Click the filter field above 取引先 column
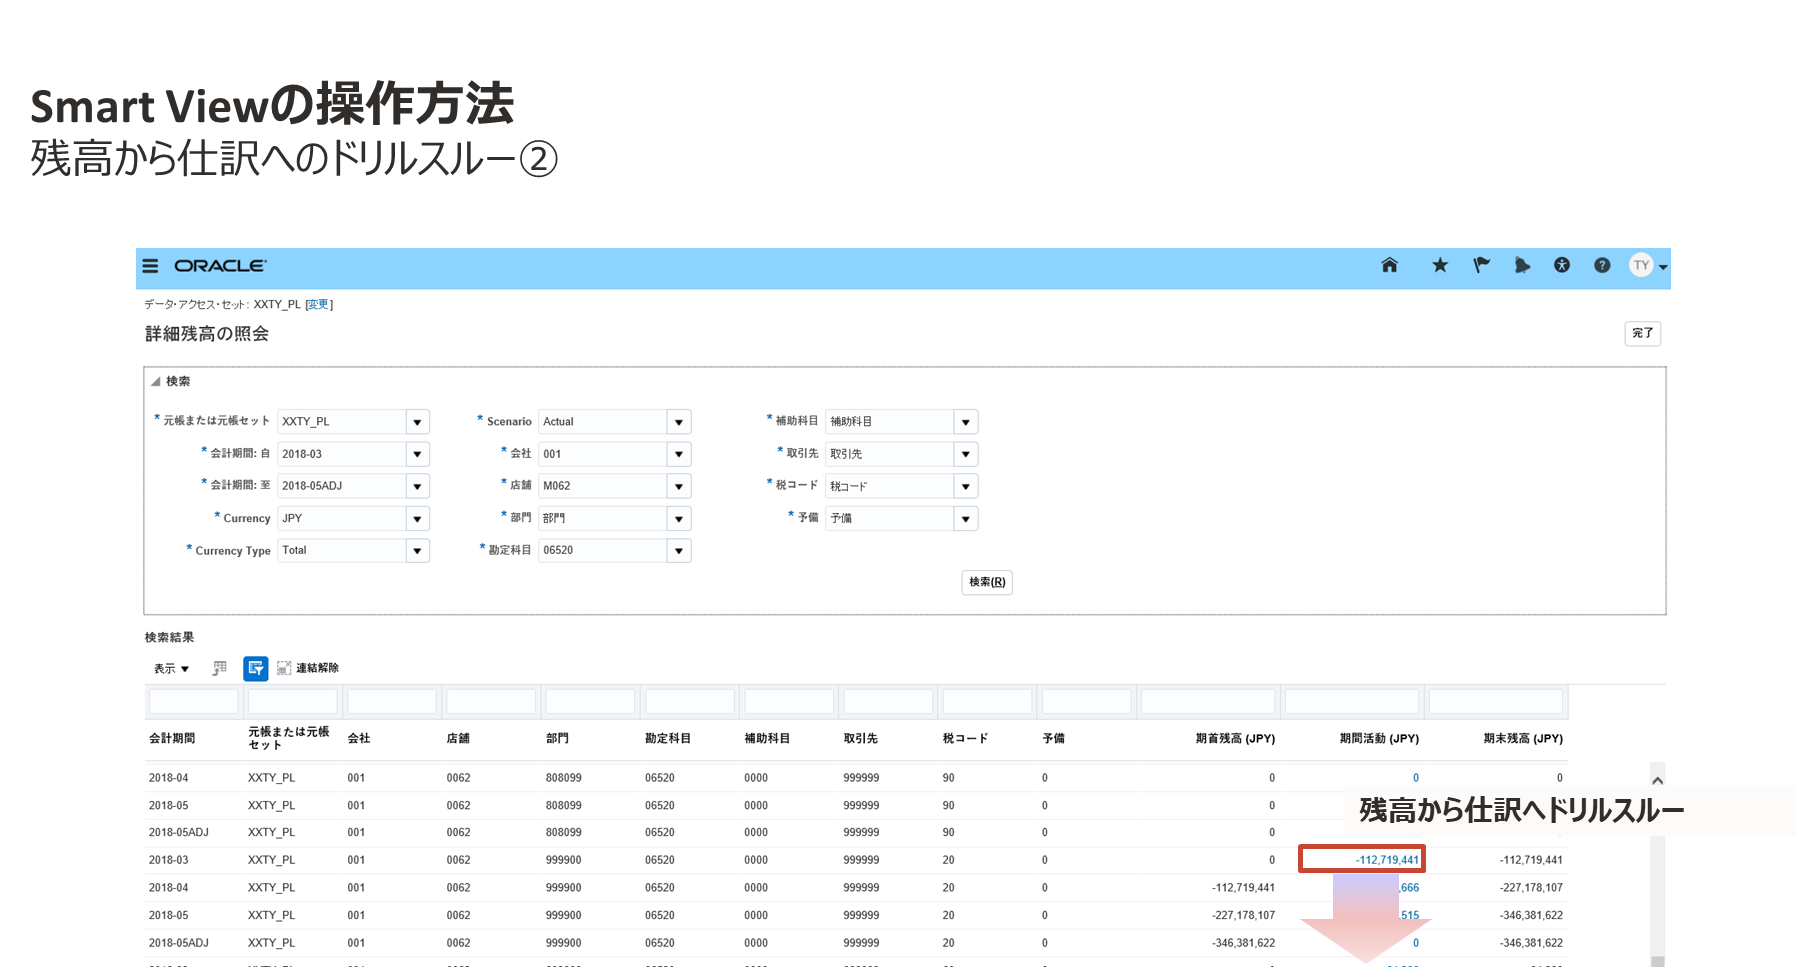1796x967 pixels. (888, 701)
